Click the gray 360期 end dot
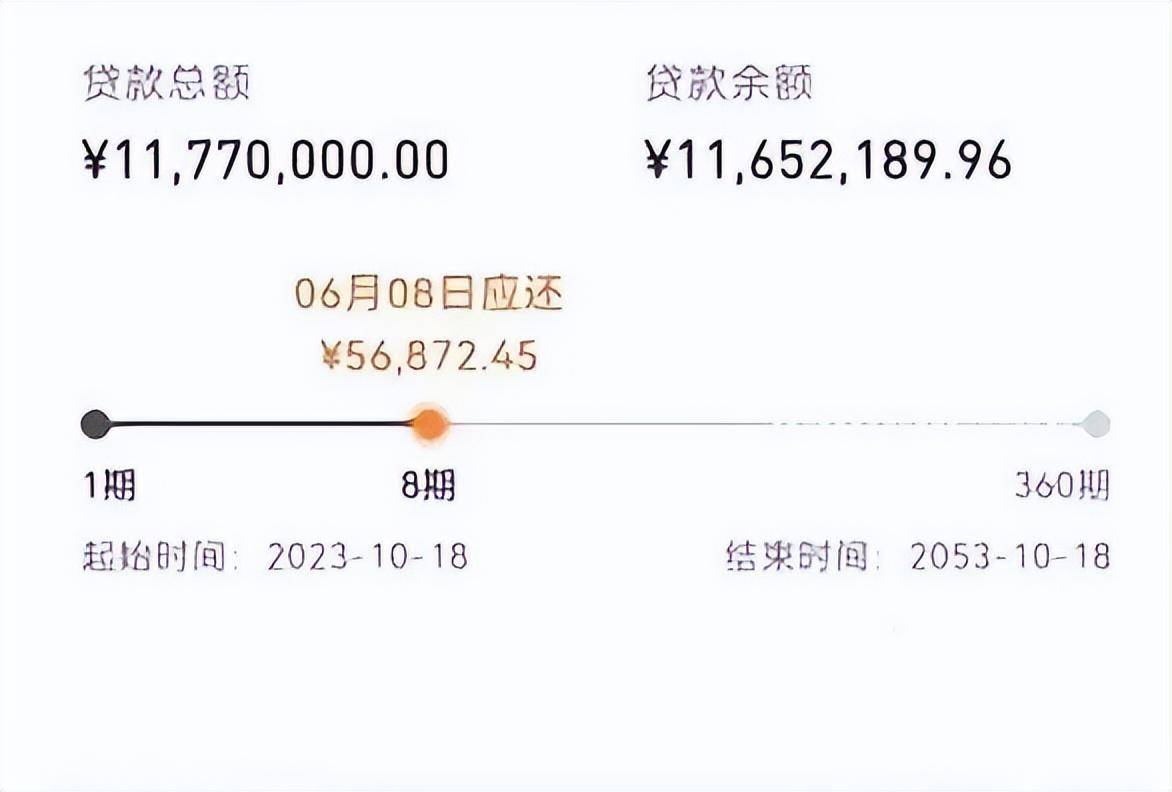This screenshot has width=1172, height=792. pyautogui.click(x=1097, y=424)
